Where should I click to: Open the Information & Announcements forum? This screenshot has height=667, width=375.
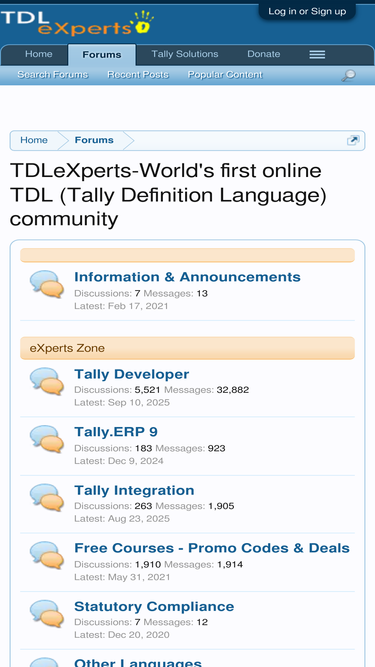[x=187, y=277]
